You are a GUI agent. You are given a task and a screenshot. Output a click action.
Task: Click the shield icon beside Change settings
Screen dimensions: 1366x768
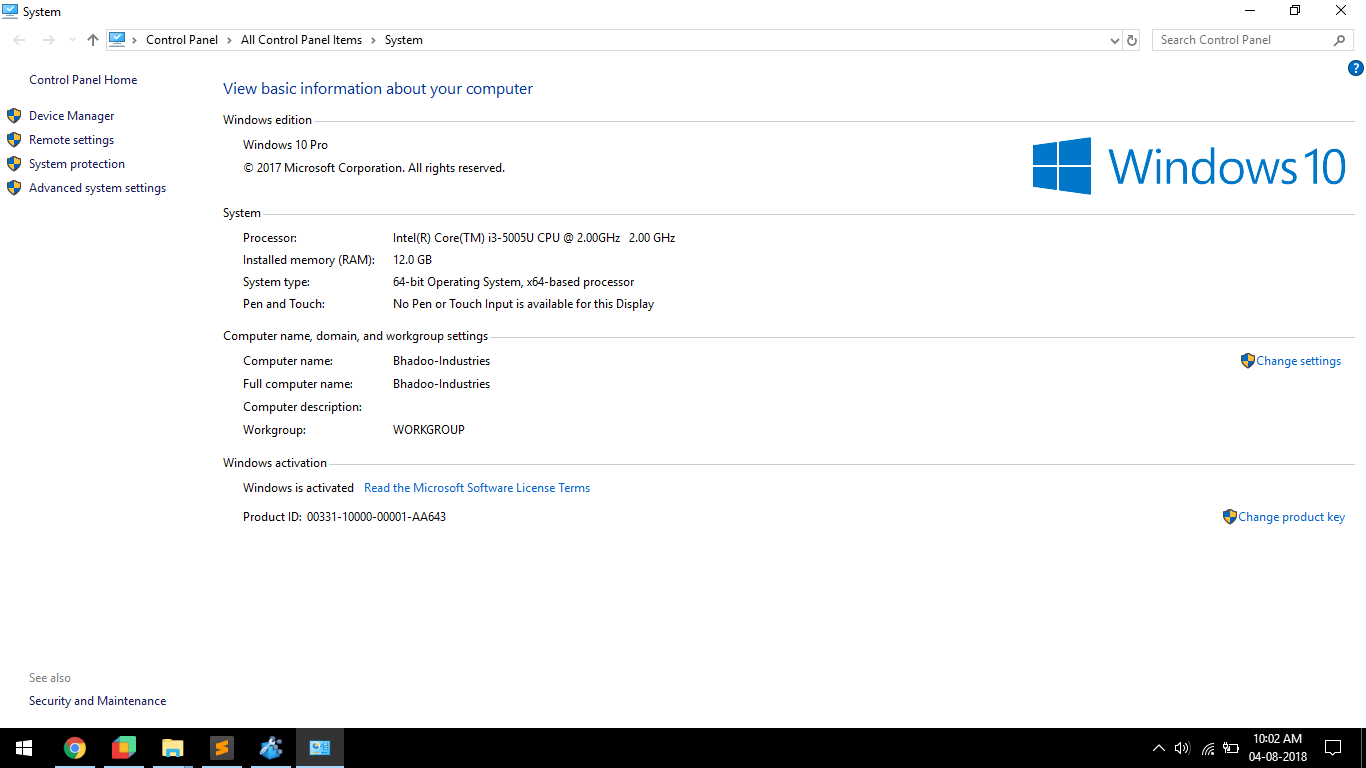1247,361
